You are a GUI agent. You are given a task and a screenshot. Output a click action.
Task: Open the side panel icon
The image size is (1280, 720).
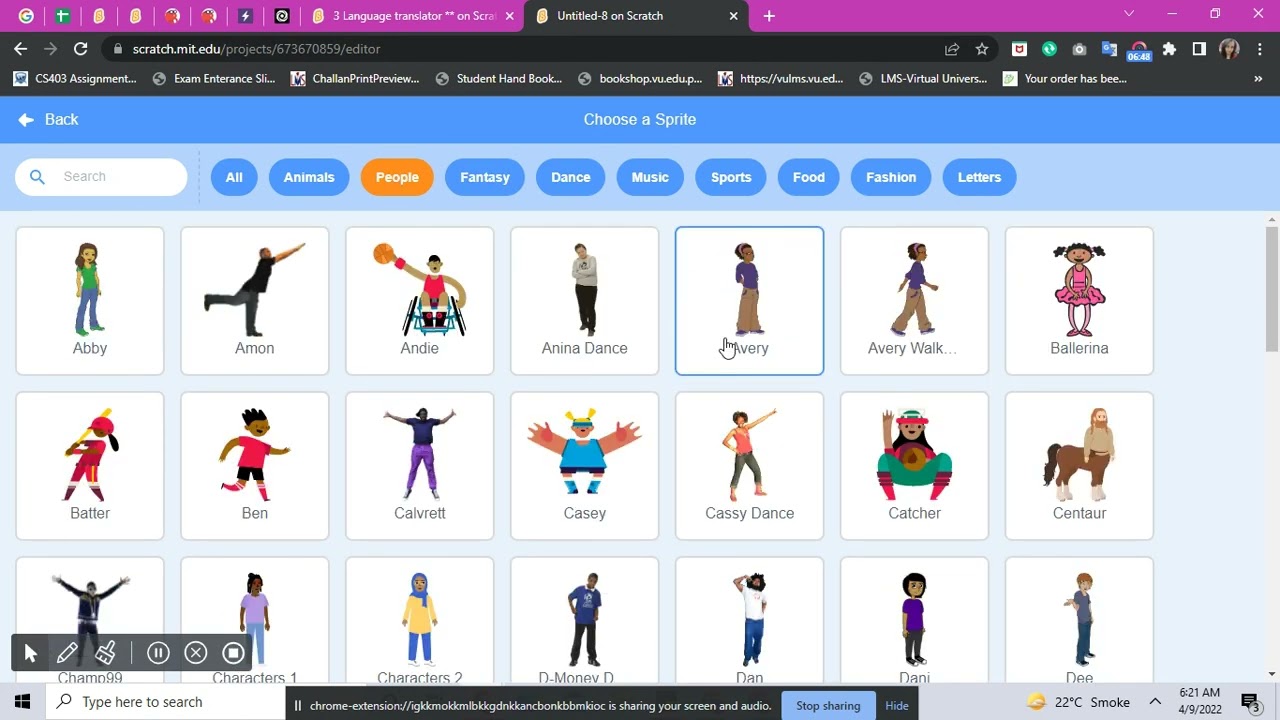tap(1199, 49)
